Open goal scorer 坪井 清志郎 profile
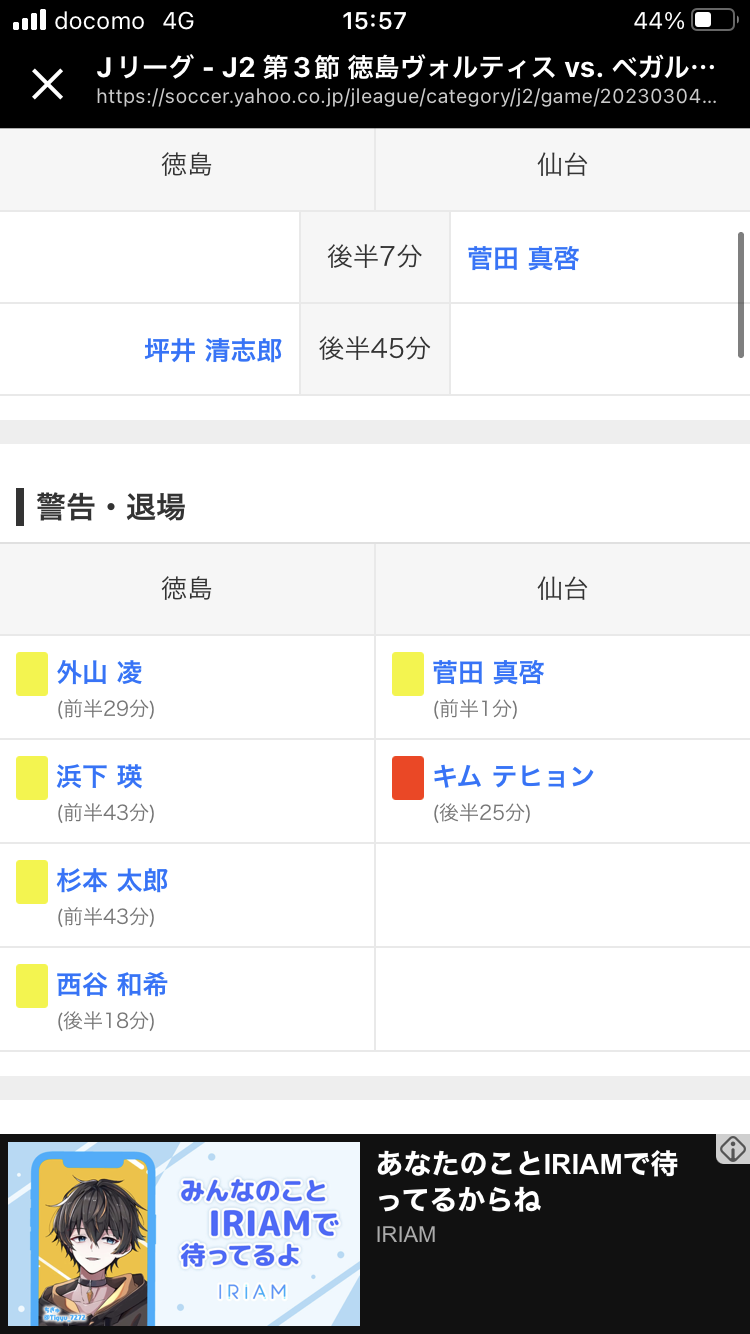This screenshot has height=1334, width=750. [213, 350]
